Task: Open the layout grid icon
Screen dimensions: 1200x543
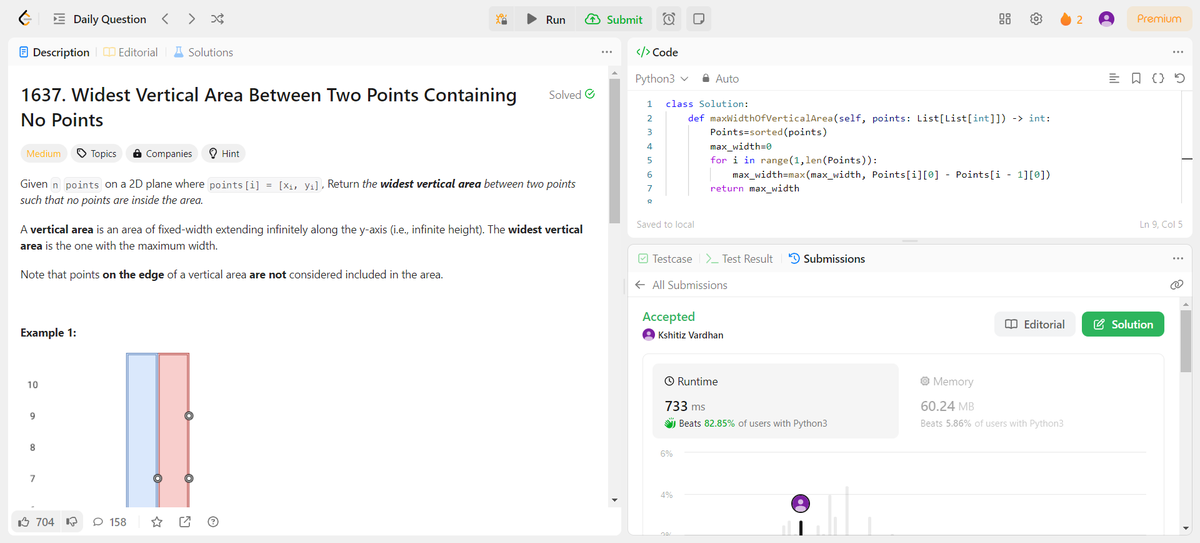Action: click(1006, 19)
